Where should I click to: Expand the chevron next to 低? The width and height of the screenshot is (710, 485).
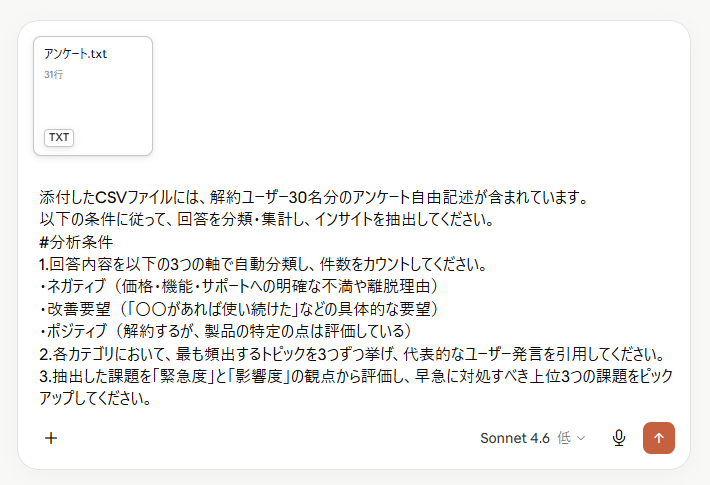581,438
